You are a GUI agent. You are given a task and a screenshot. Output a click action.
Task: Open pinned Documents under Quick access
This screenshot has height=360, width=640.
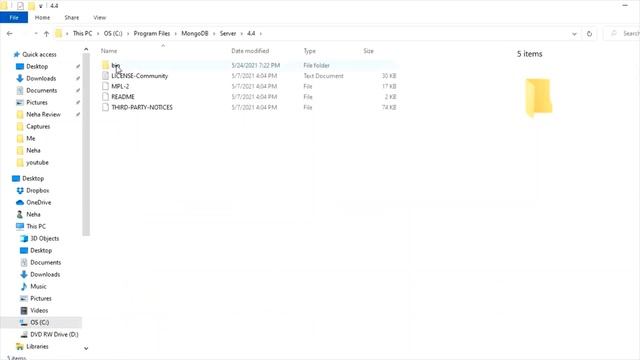(x=42, y=90)
